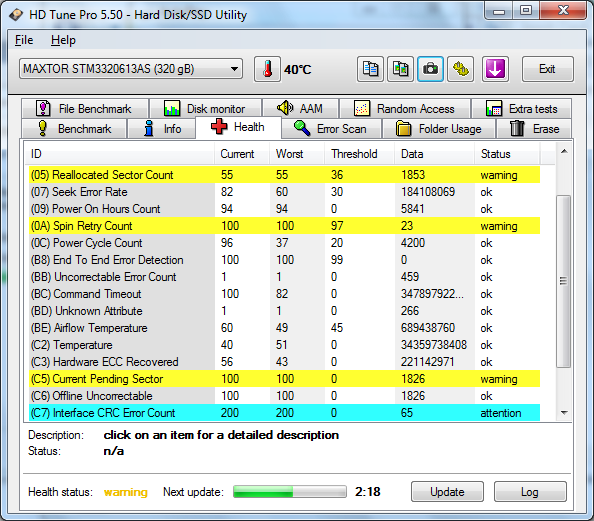Viewport: 594px width, 521px height.
Task: Select the Uncorrectable Error Count row
Action: coord(284,277)
